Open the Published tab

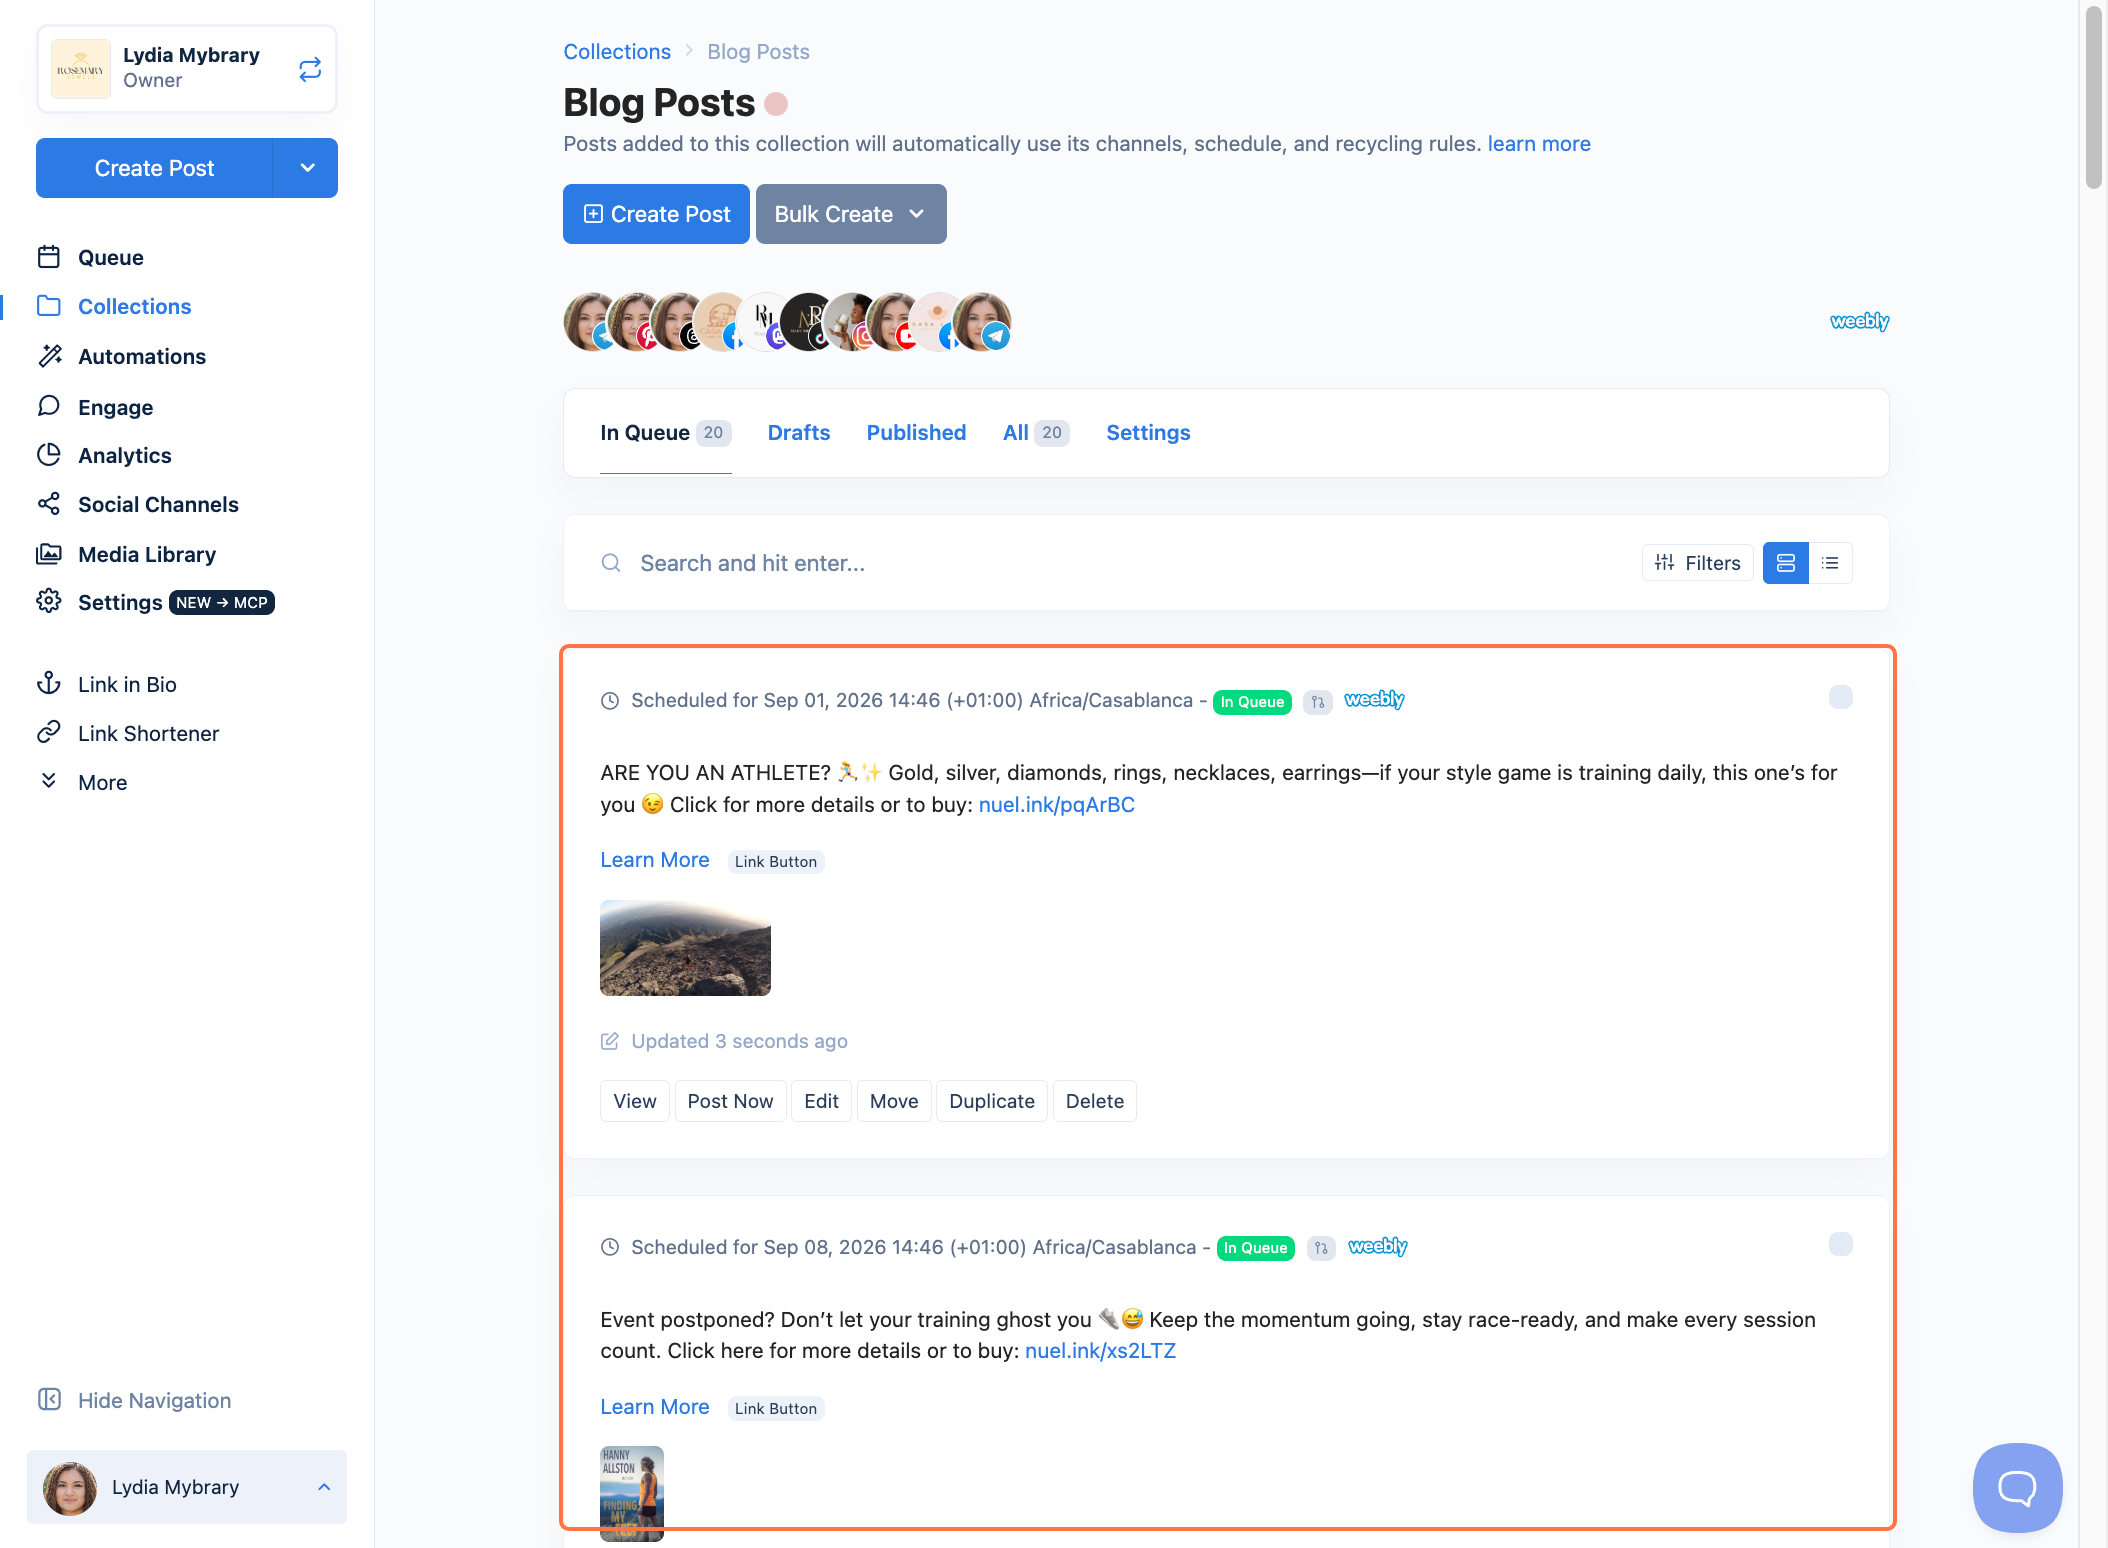(916, 433)
